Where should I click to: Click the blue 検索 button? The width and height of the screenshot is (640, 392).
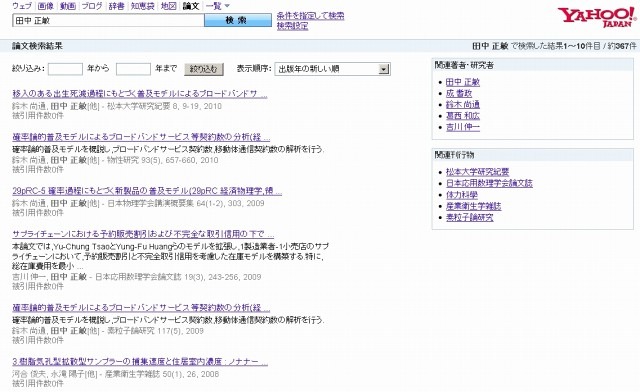pyautogui.click(x=238, y=20)
